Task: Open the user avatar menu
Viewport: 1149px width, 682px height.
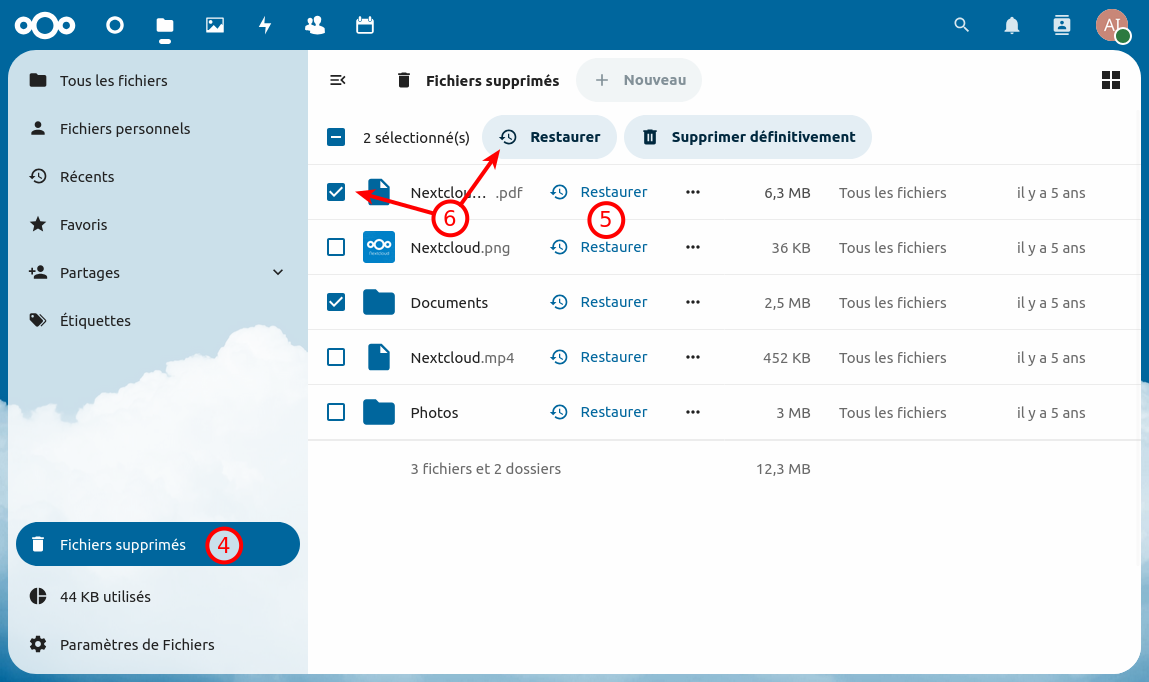Action: pos(1112,25)
